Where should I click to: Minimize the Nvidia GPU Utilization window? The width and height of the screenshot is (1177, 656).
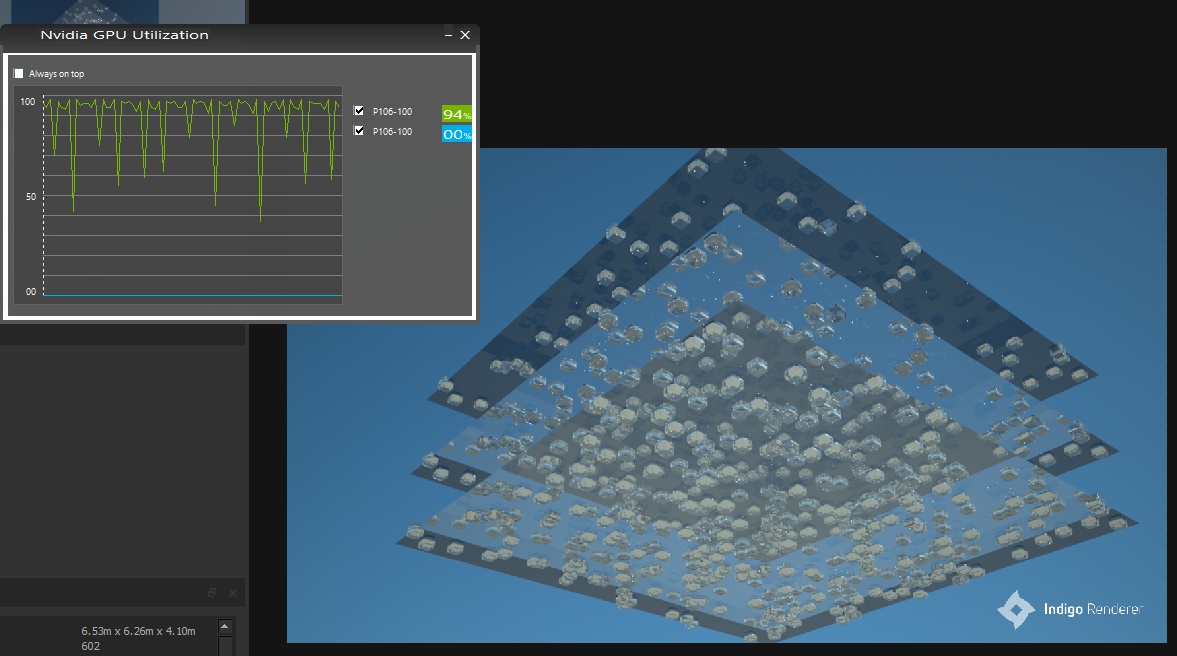(x=448, y=35)
